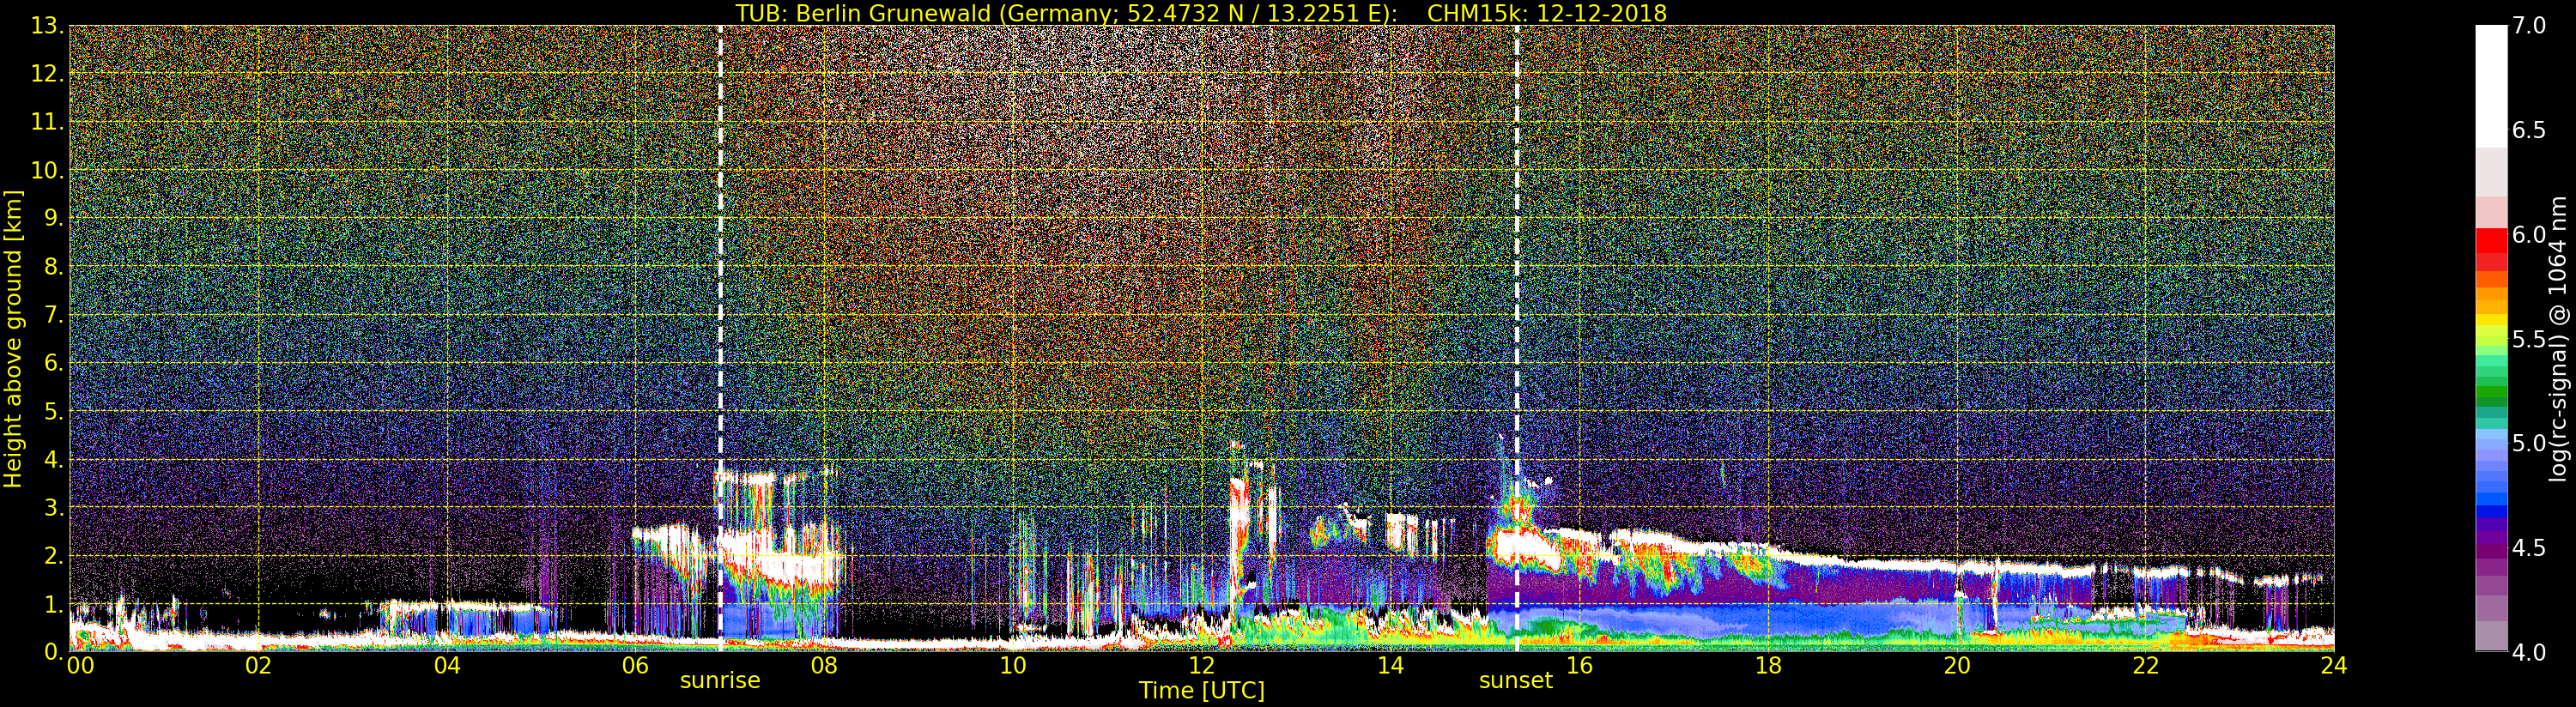Click time axis tick label '16'
The width and height of the screenshot is (2576, 707).
(1579, 666)
